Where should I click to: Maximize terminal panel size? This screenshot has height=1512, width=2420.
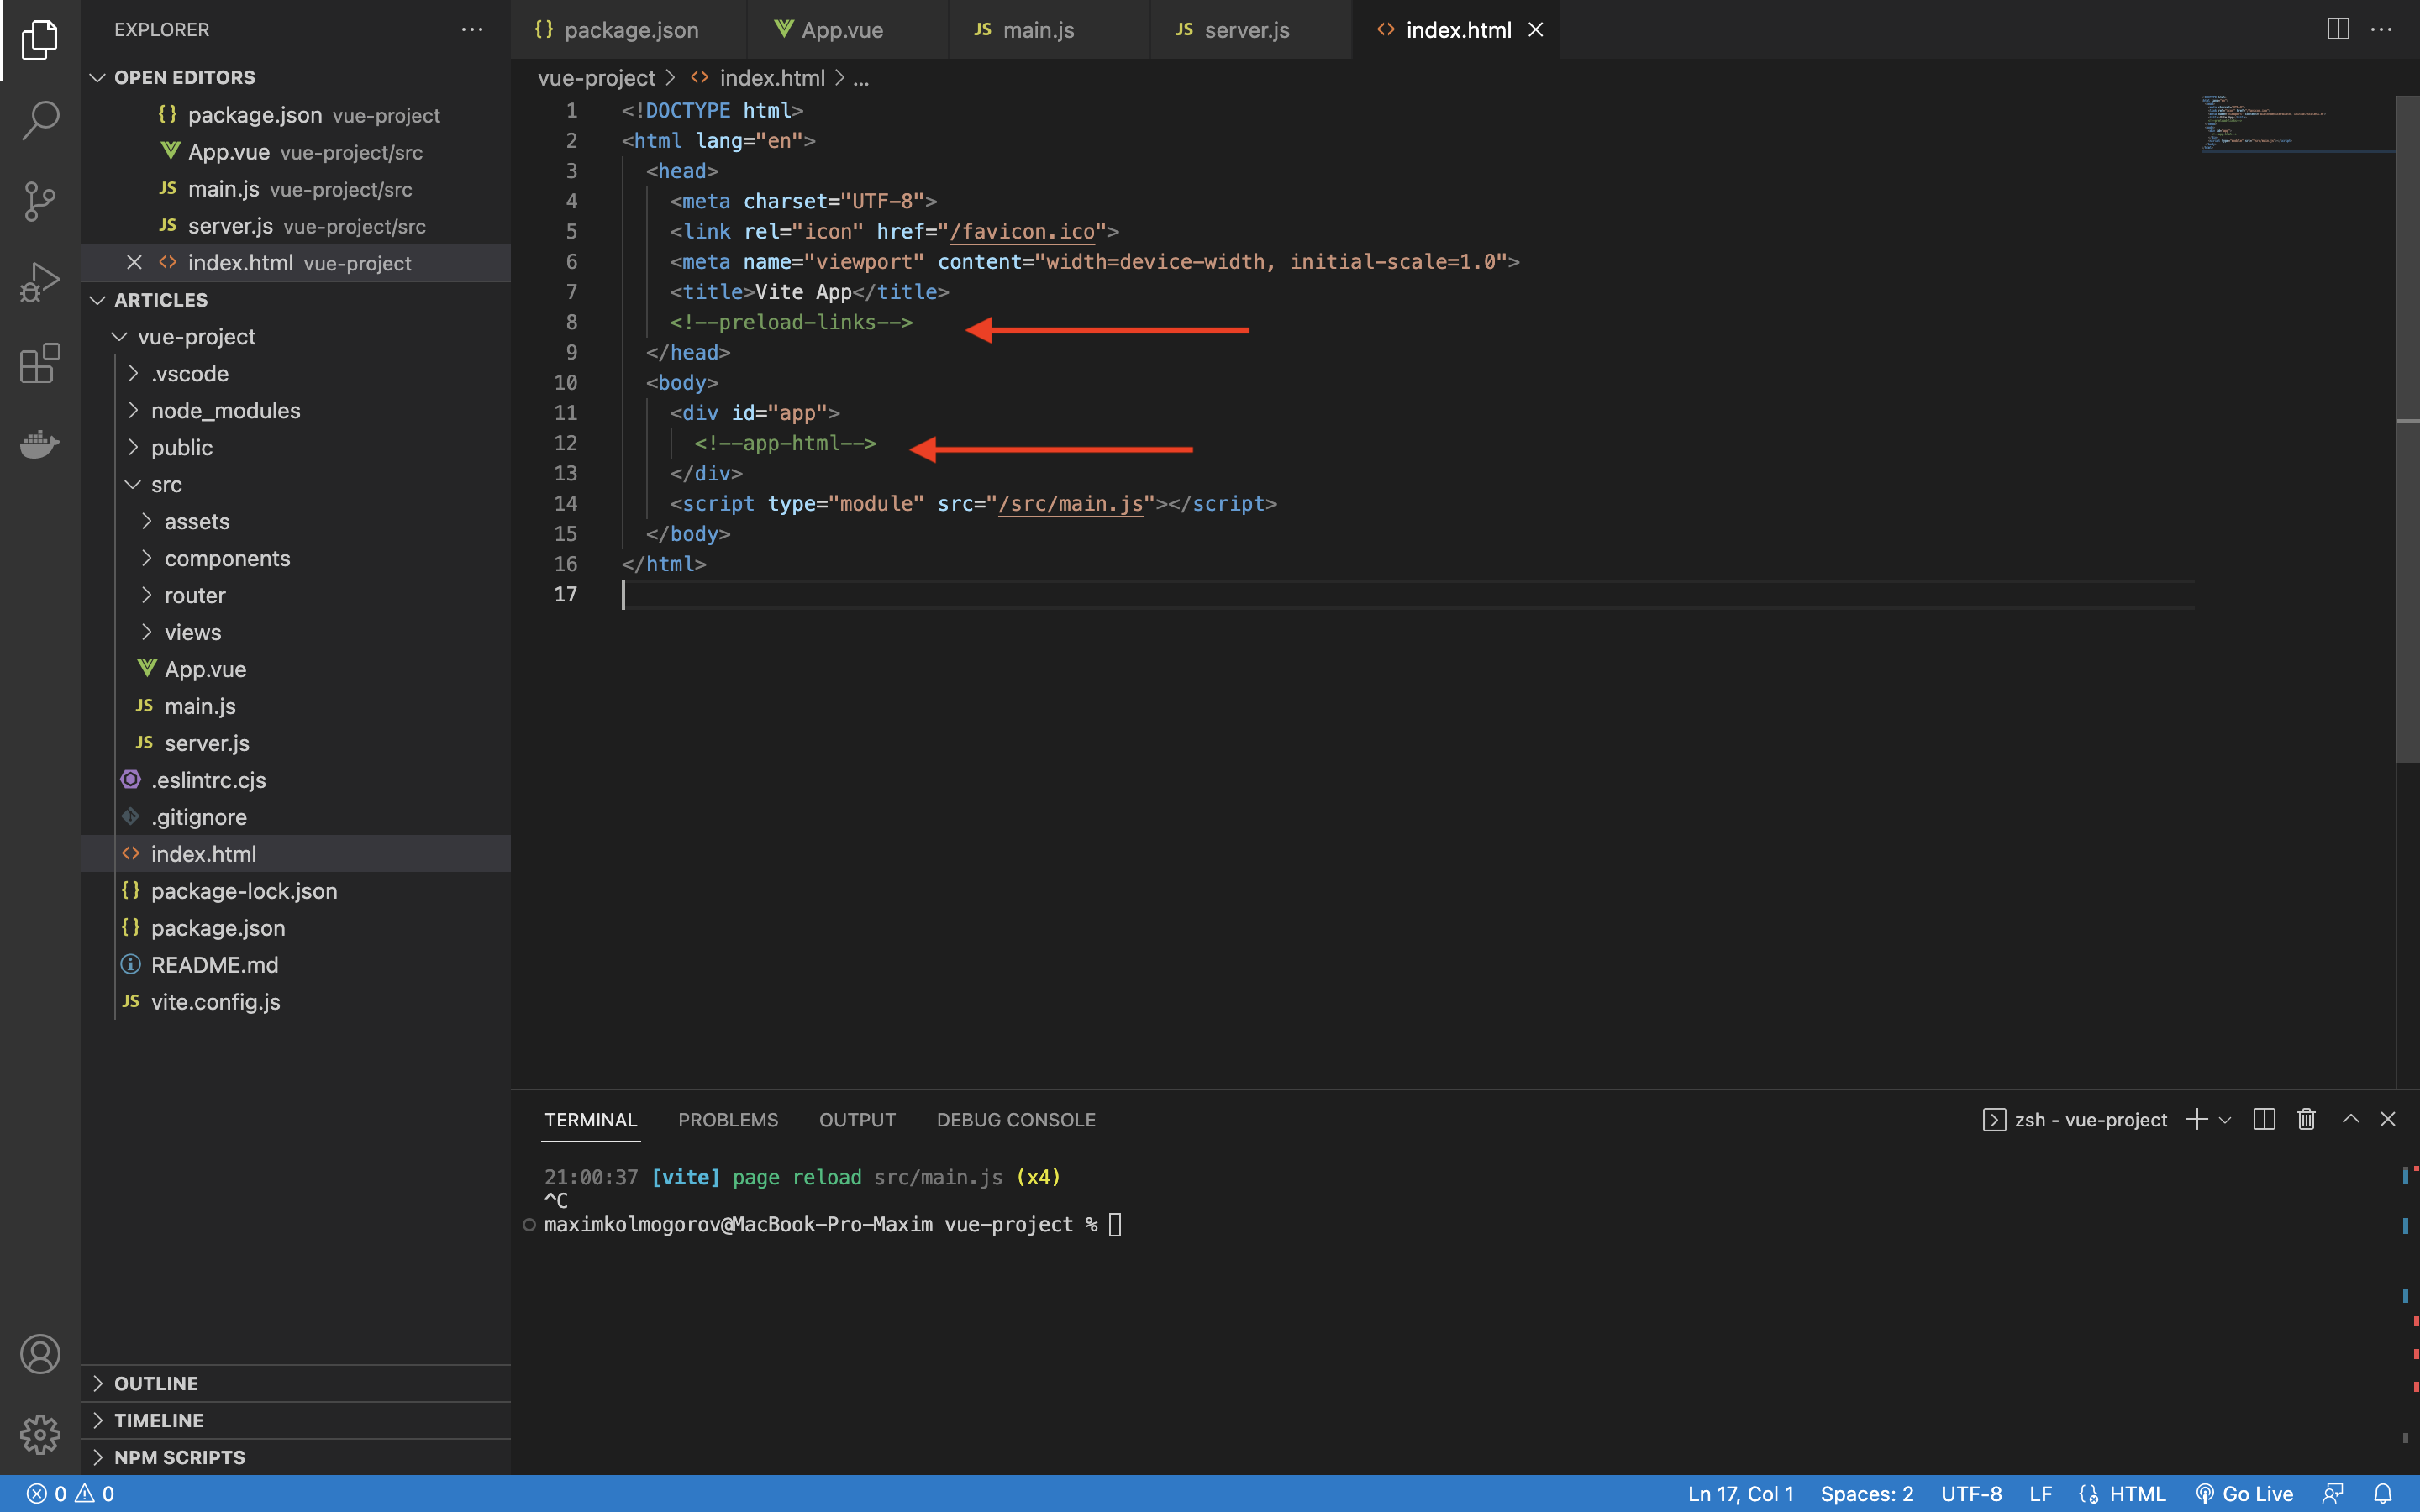[x=2350, y=1119]
